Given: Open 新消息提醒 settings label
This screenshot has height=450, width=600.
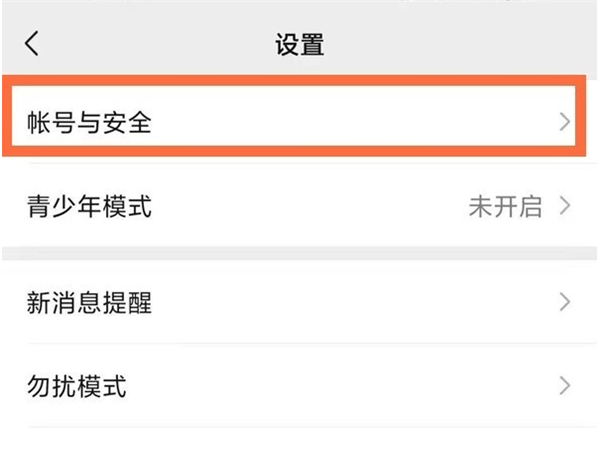Looking at the screenshot, I should click(89, 303).
